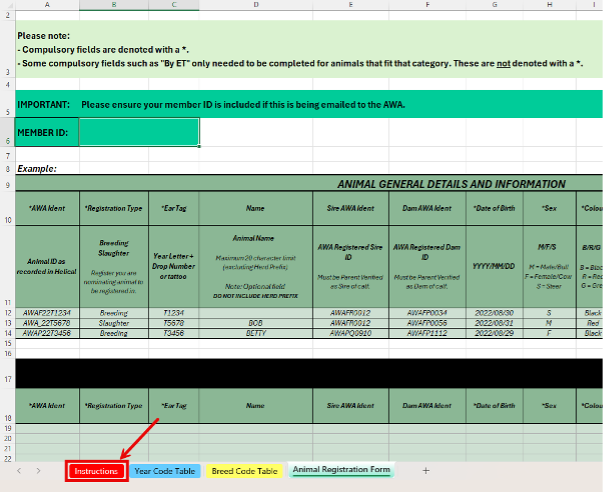Click the 'Sire AWA Ident' header in row 10
The height and width of the screenshot is (492, 604).
pyautogui.click(x=351, y=208)
